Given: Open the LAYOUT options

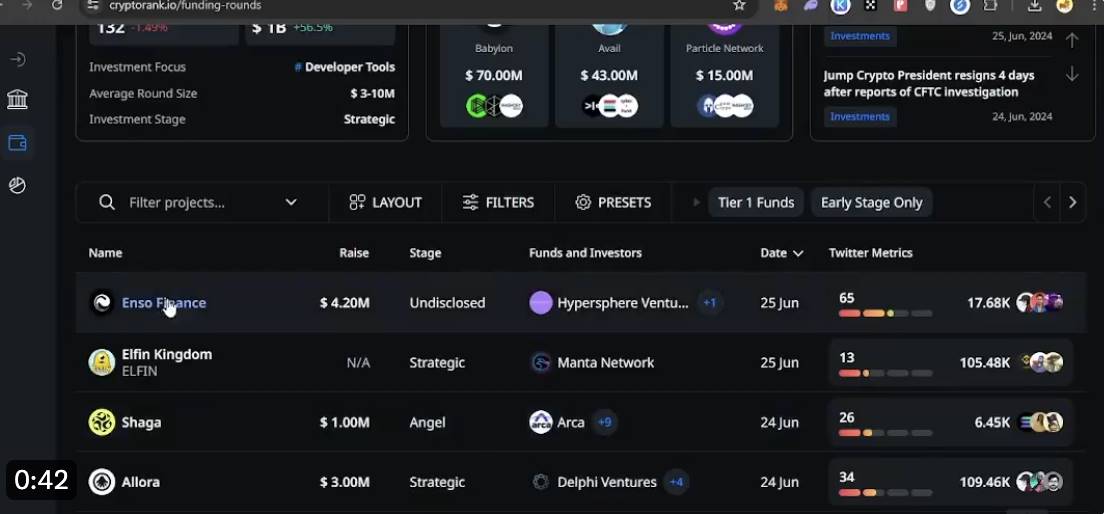Looking at the screenshot, I should pyautogui.click(x=386, y=202).
